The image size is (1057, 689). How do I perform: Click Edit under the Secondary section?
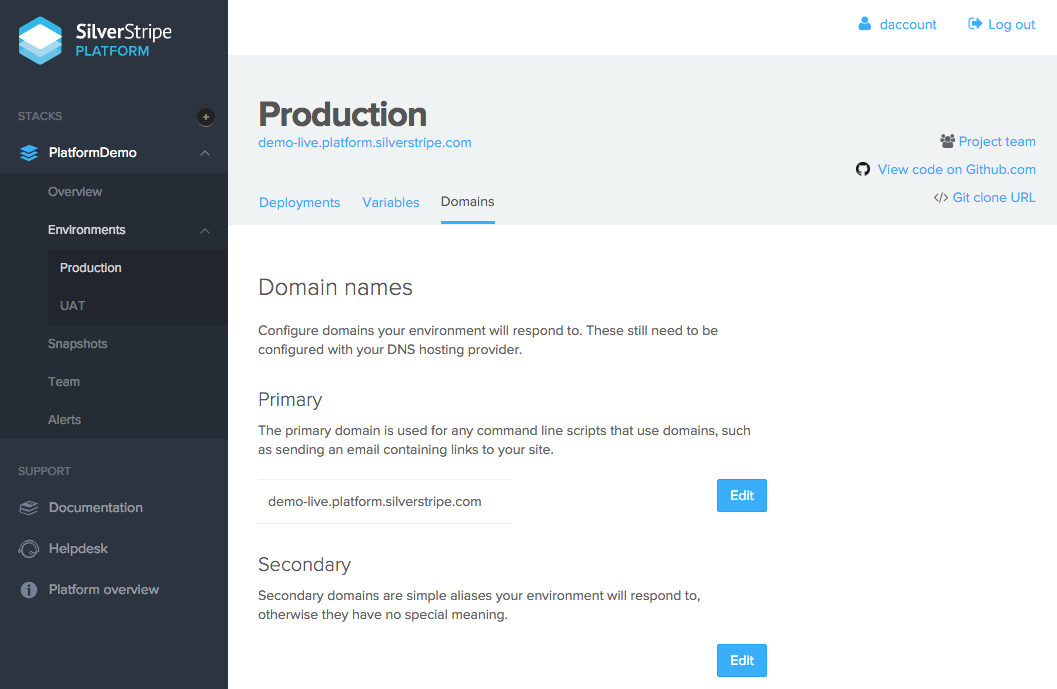(741, 660)
